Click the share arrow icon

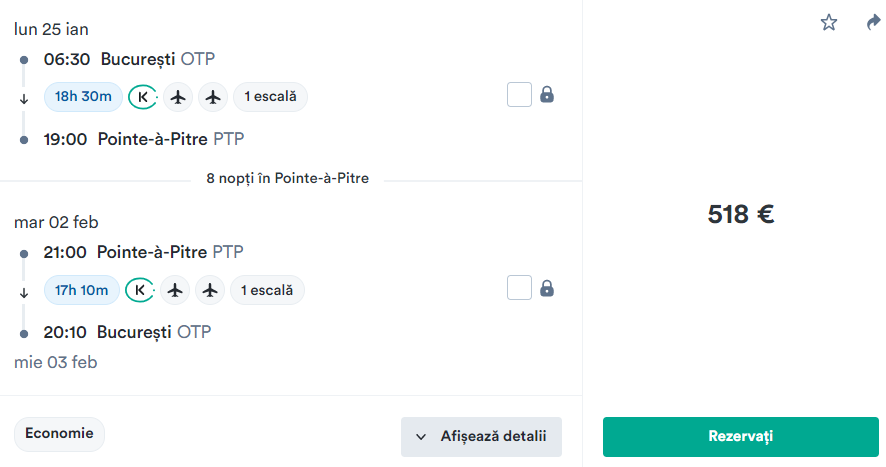pos(873,23)
